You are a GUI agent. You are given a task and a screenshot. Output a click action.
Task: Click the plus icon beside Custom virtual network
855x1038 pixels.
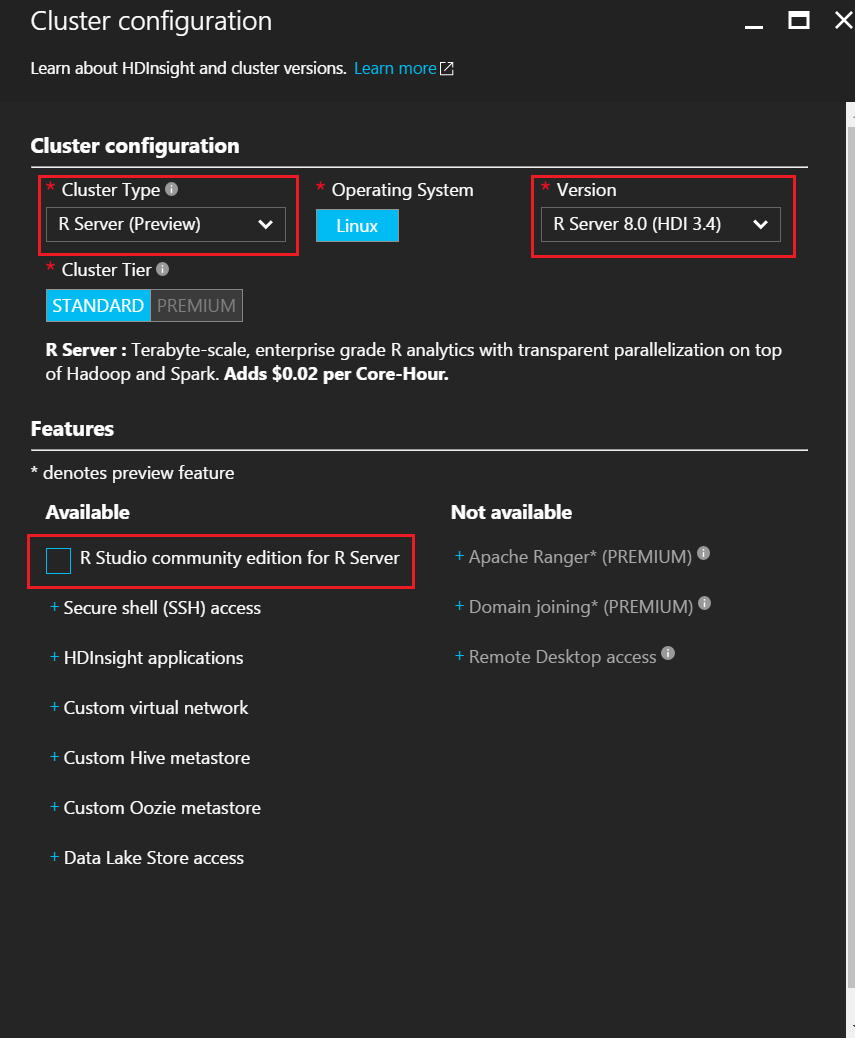(54, 706)
